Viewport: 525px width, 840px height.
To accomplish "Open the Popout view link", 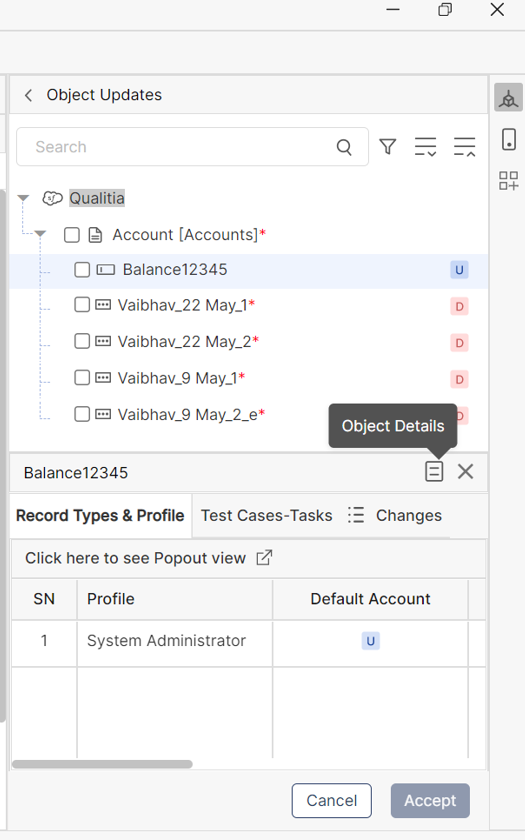I will pyautogui.click(x=149, y=558).
